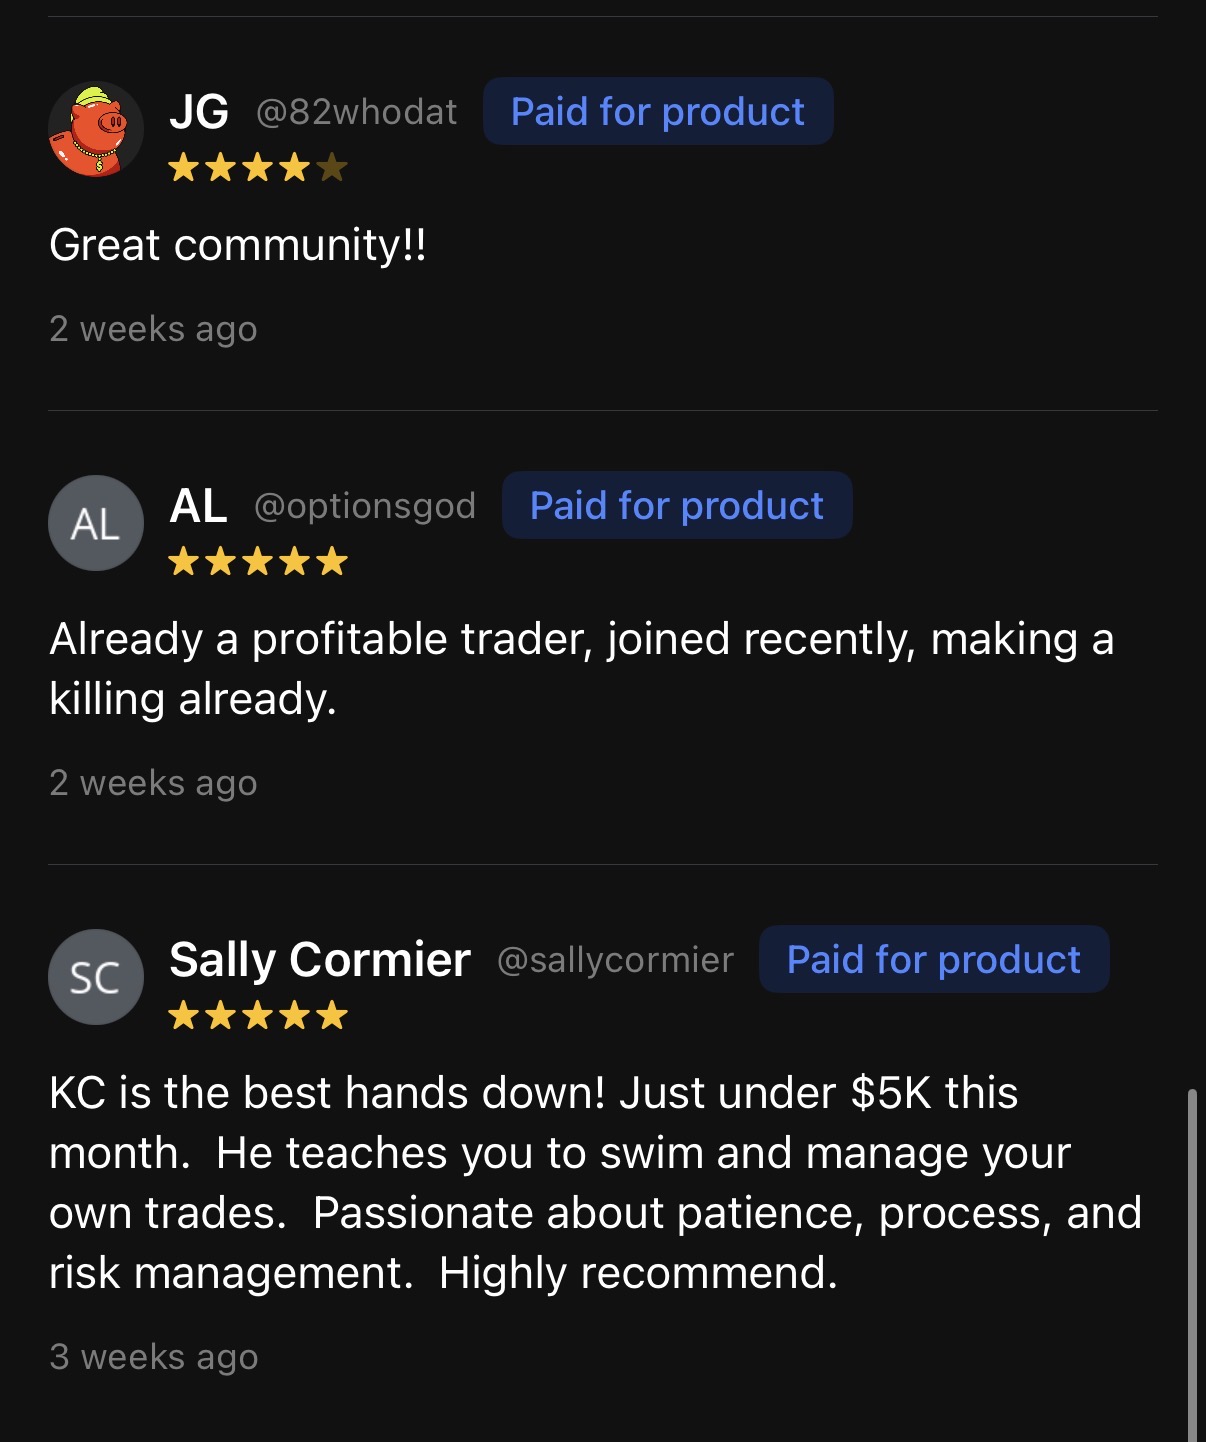The width and height of the screenshot is (1206, 1442).
Task: Click AL's profitable trader review text
Action: [x=580, y=668]
